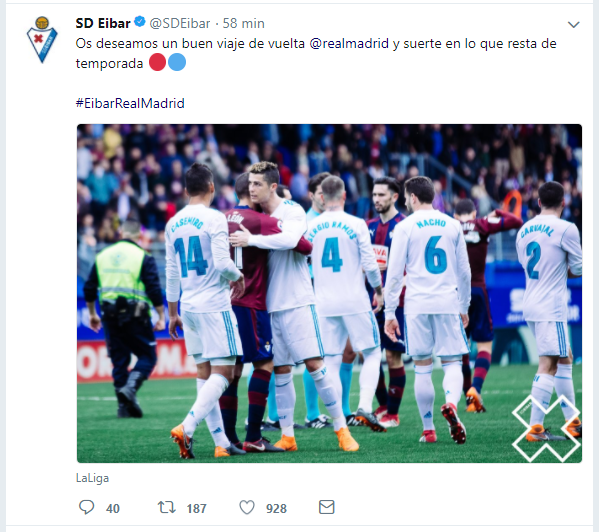This screenshot has width=599, height=532.
Task: Click the 40 replies count
Action: (x=113, y=508)
